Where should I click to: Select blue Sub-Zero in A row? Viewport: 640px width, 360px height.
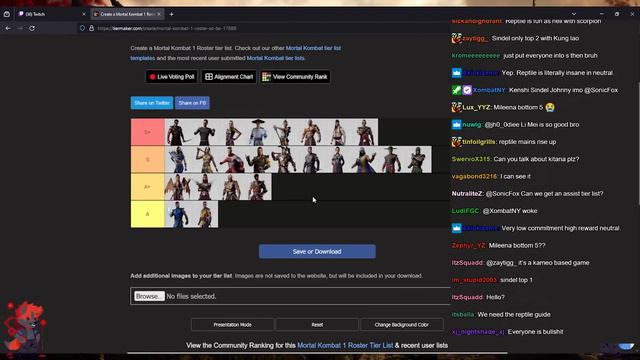[x=178, y=214]
